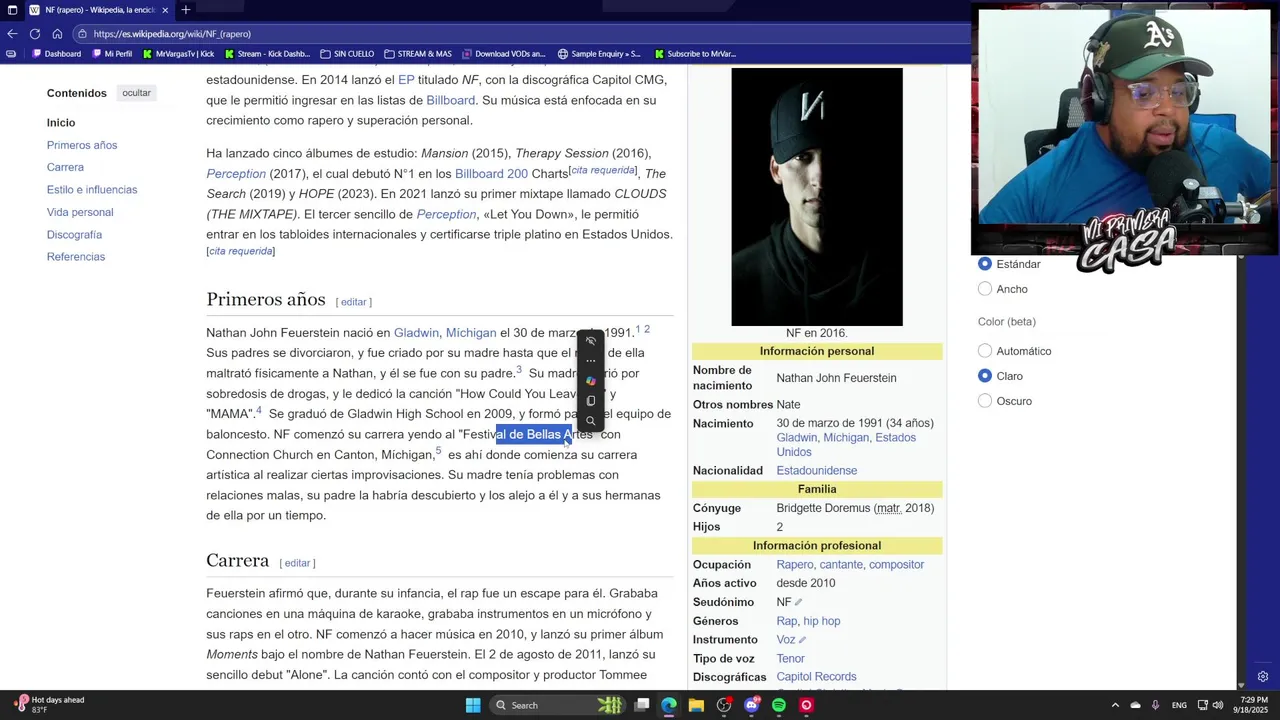Image resolution: width=1280 pixels, height=720 pixels.
Task: Go to Discografía section
Action: [74, 234]
